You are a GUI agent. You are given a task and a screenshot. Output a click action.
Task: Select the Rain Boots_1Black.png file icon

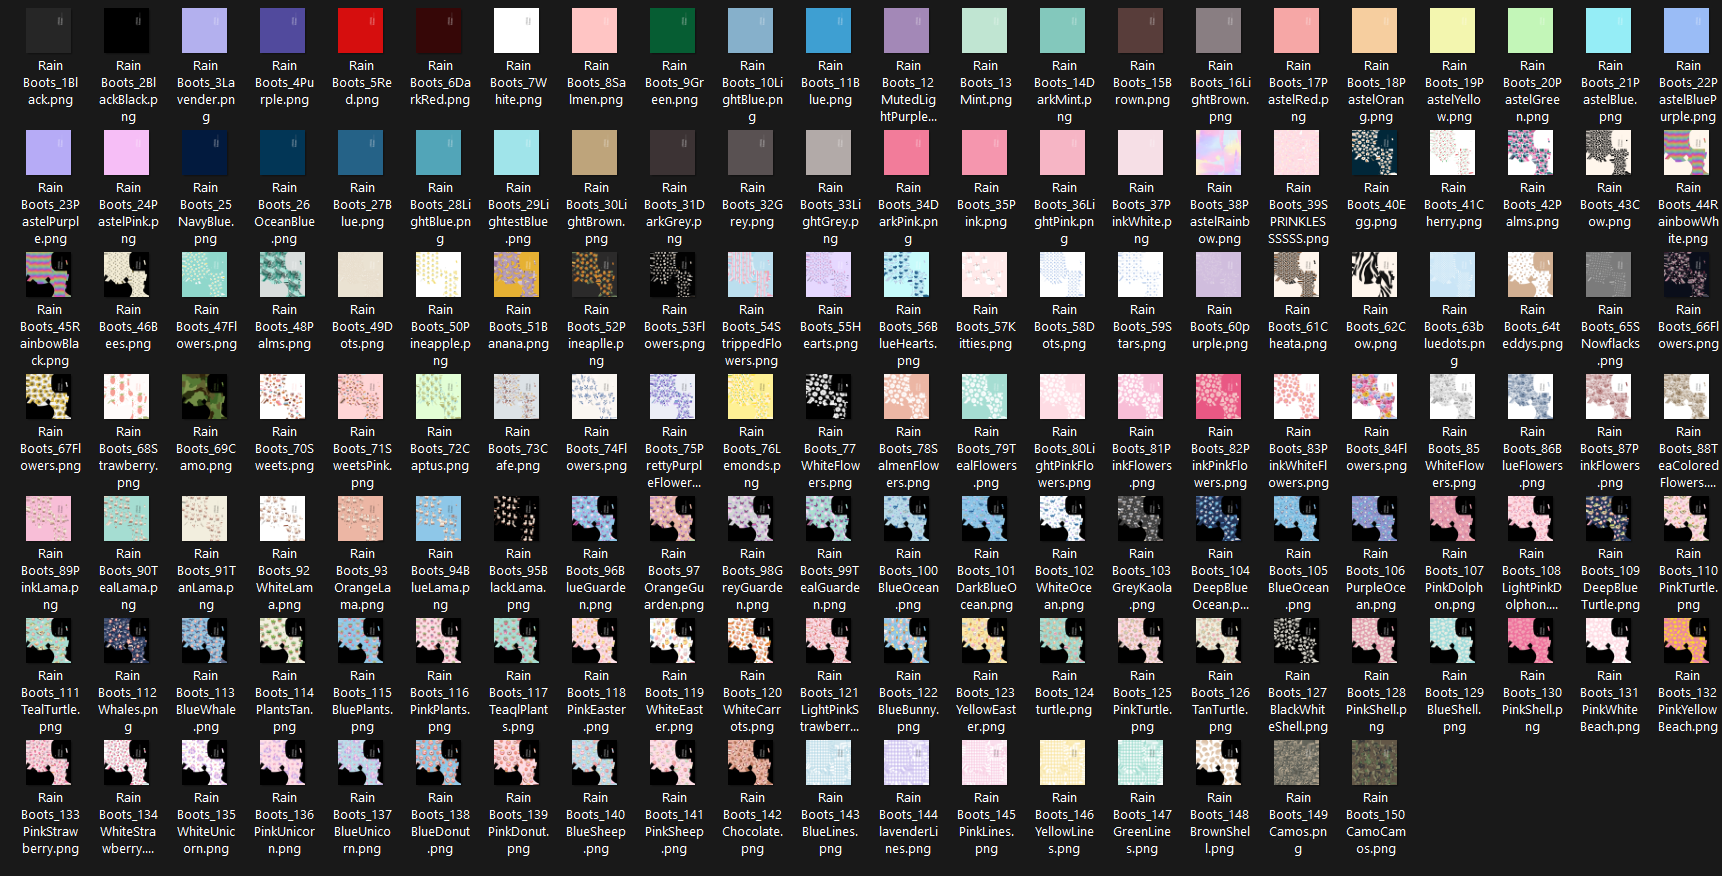coord(49,31)
